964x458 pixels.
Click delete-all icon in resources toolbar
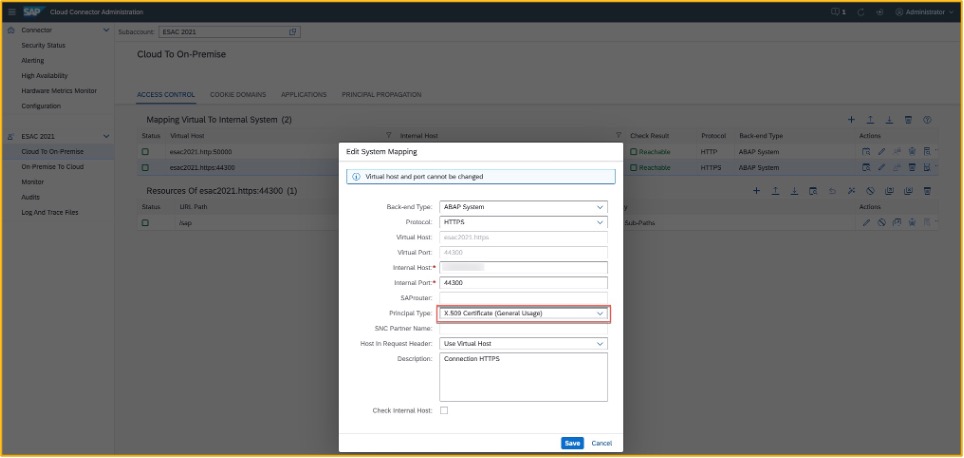coord(928,191)
